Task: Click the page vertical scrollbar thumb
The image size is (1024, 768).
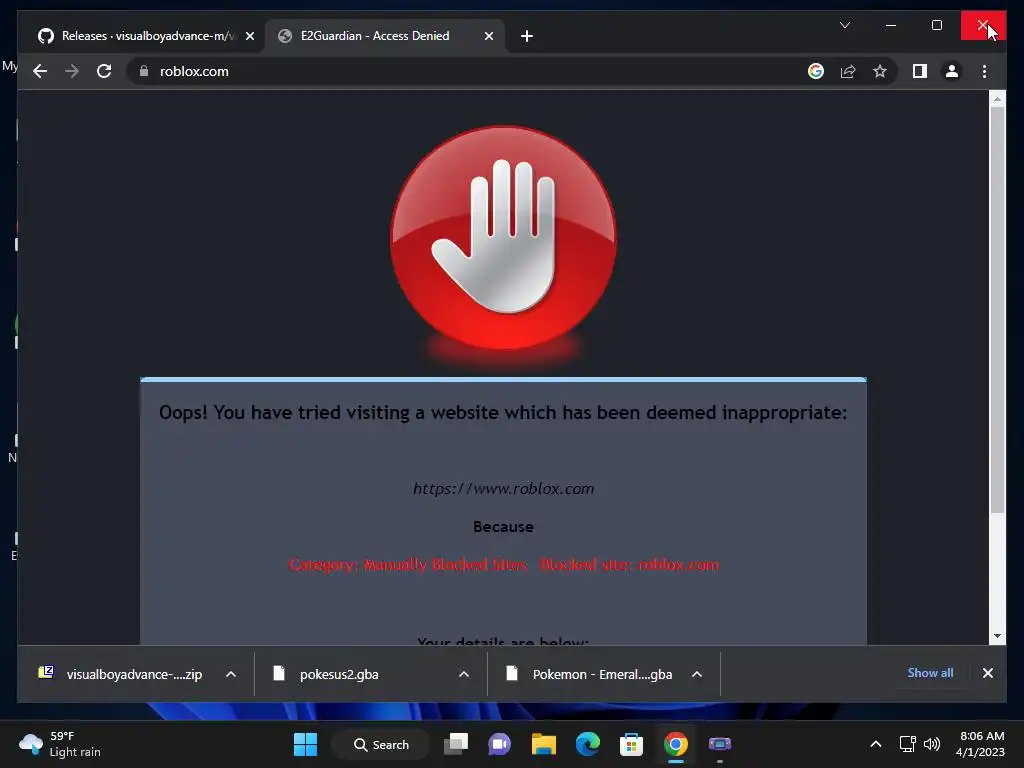Action: point(997,310)
